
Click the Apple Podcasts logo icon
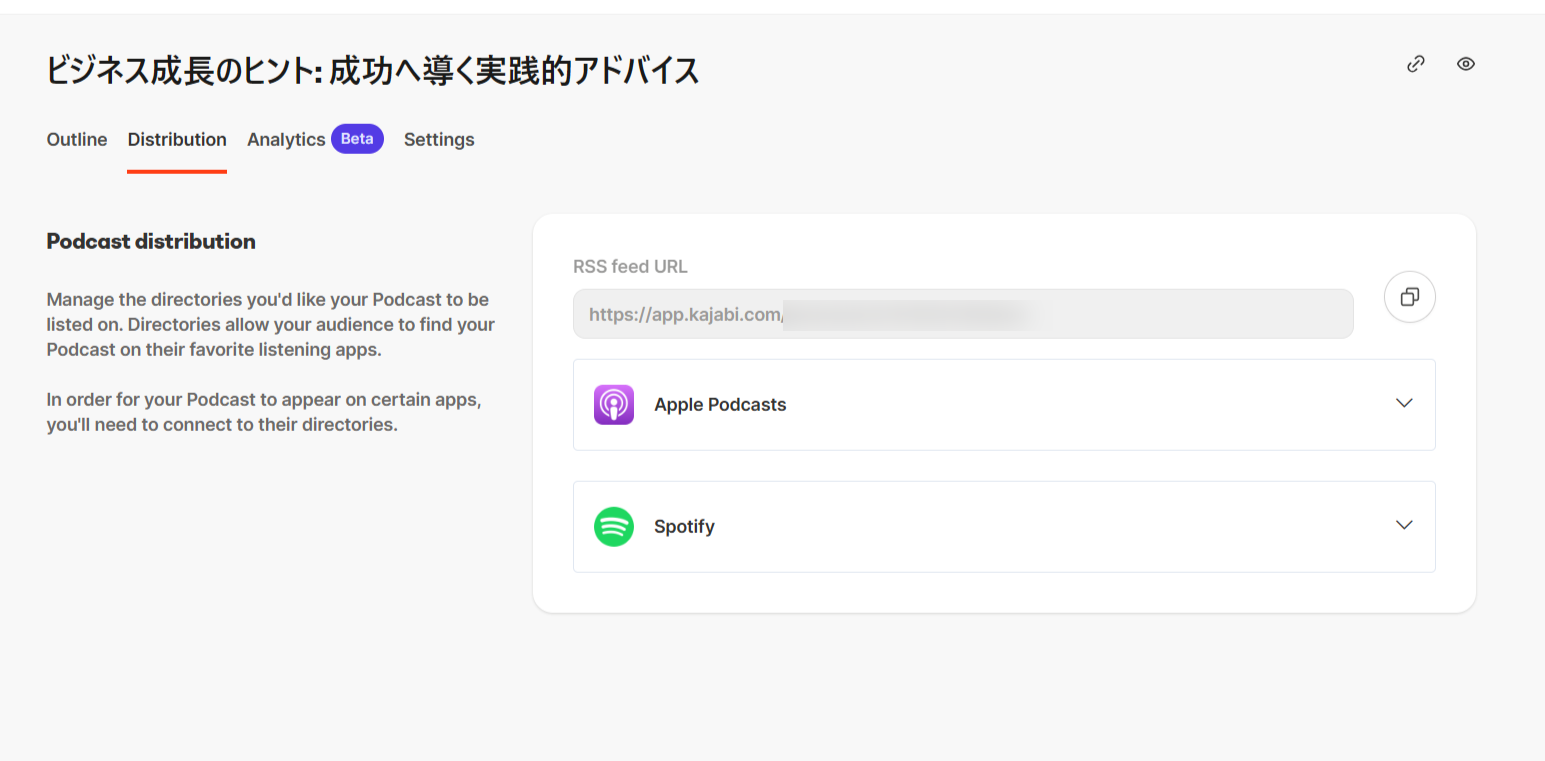click(613, 405)
